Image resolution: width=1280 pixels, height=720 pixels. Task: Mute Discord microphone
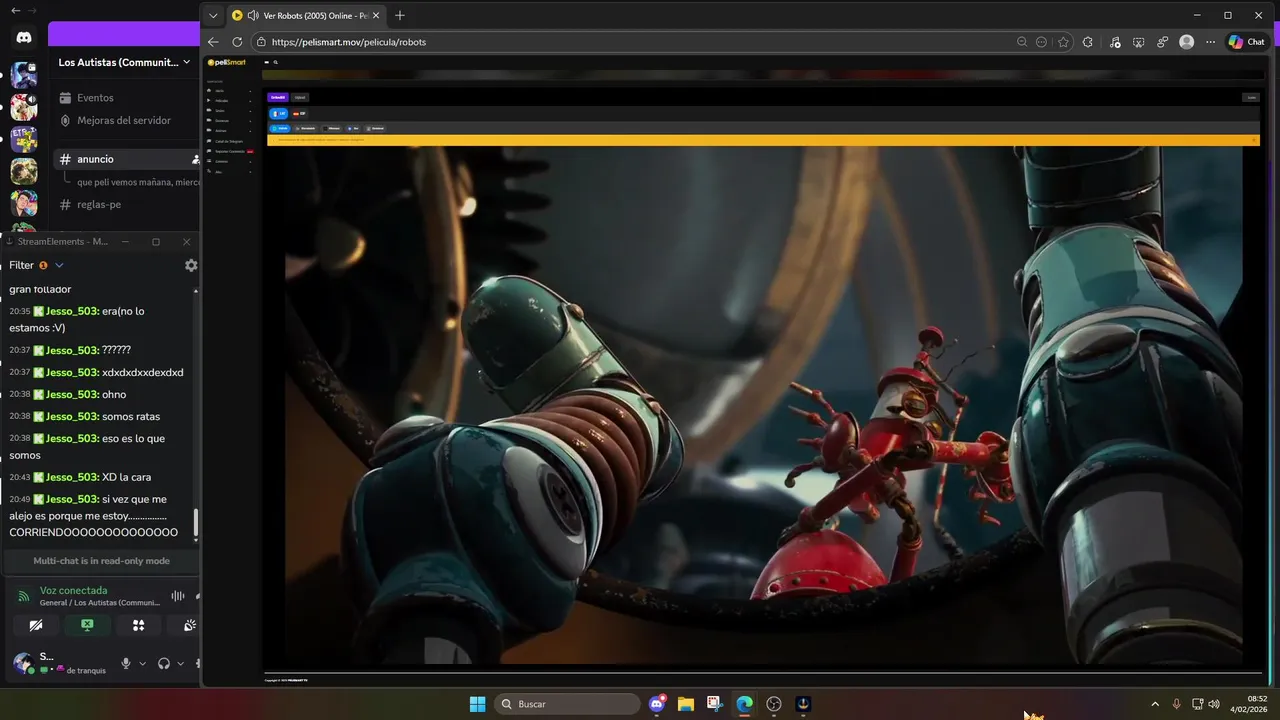pyautogui.click(x=126, y=663)
